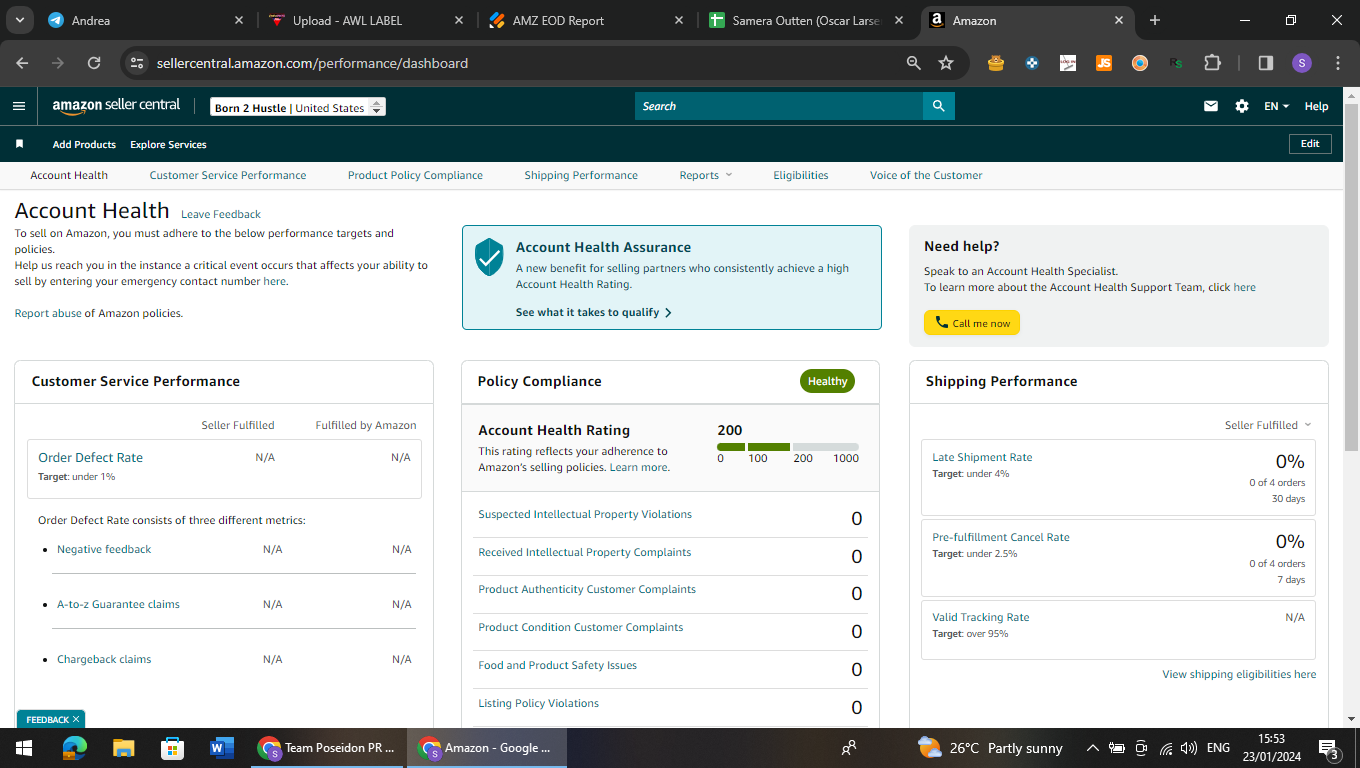
Task: Show hidden system tray icons
Action: pyautogui.click(x=1093, y=748)
